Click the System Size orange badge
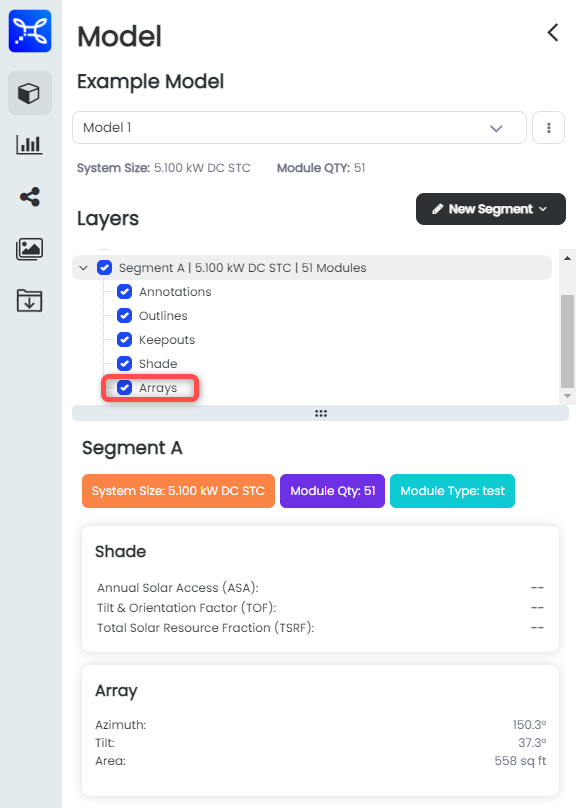 (x=178, y=491)
